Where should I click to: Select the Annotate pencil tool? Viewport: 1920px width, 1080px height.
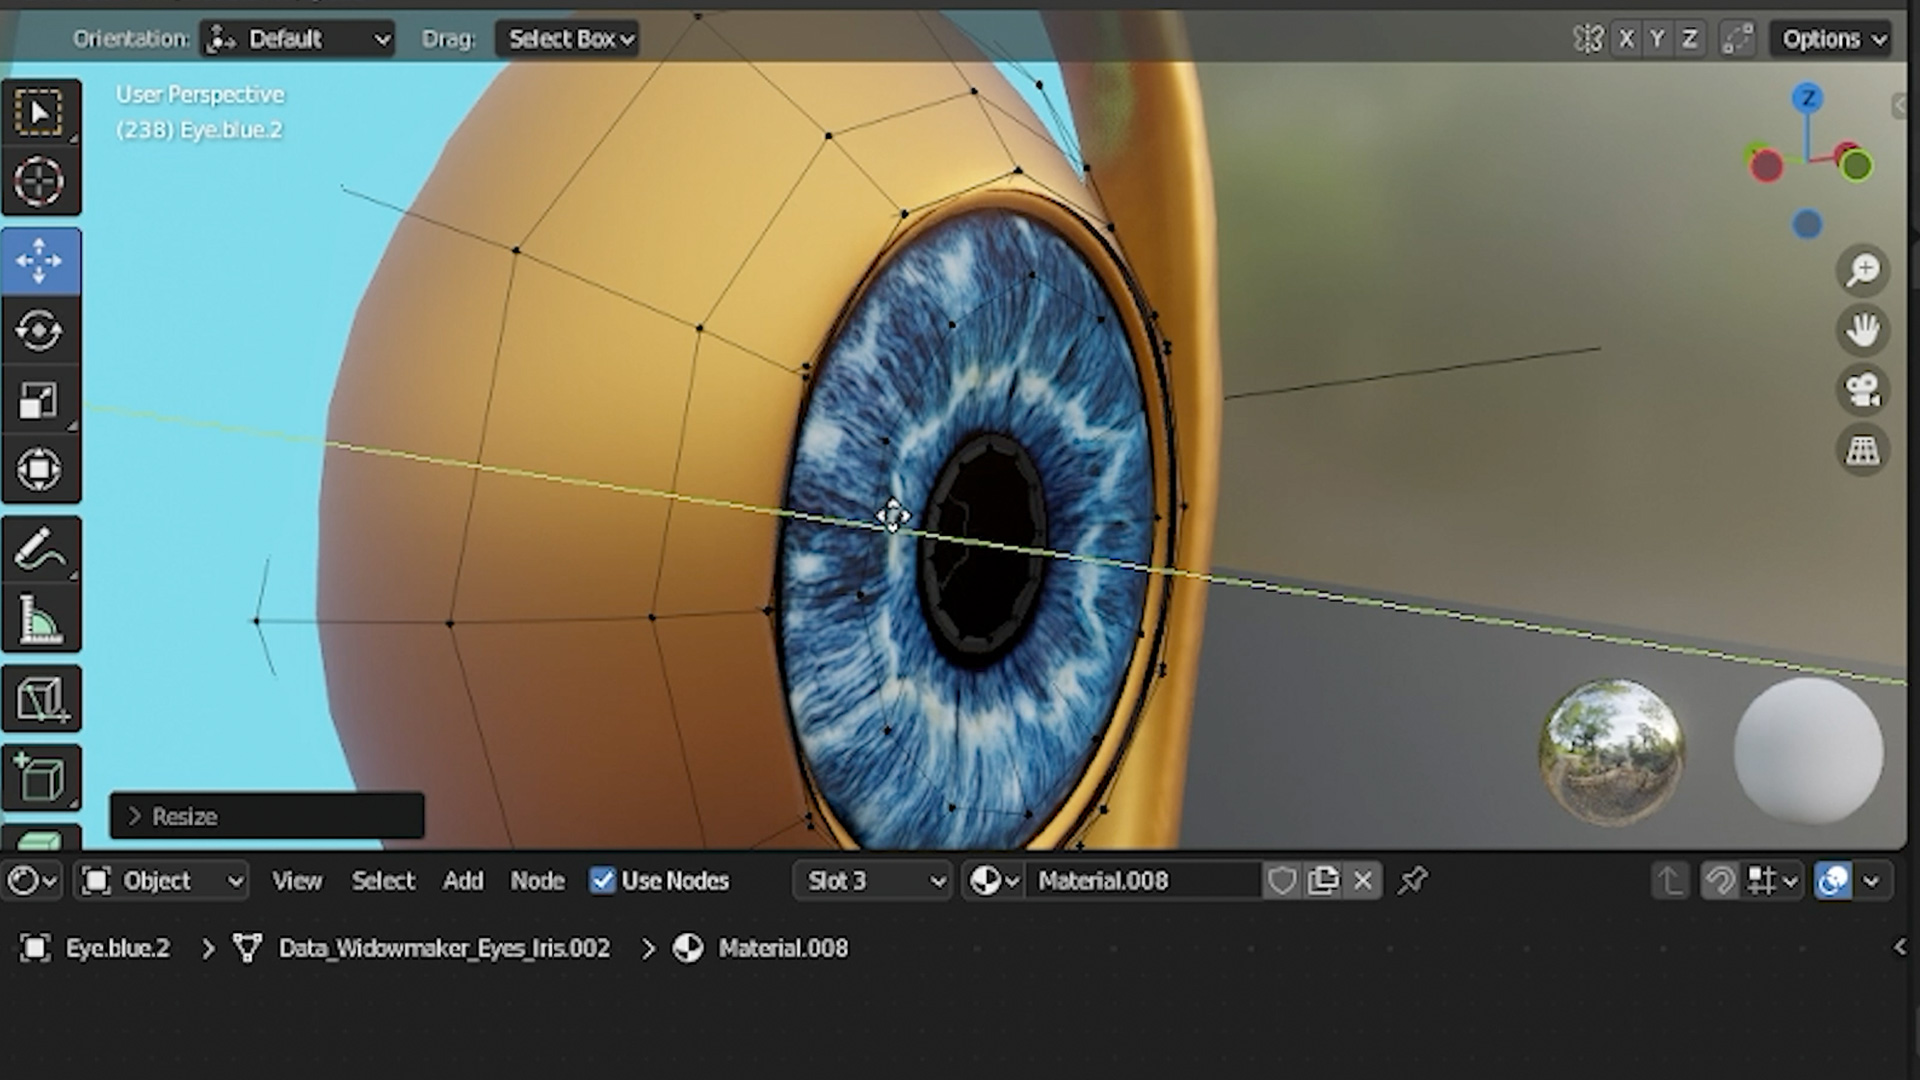40,549
